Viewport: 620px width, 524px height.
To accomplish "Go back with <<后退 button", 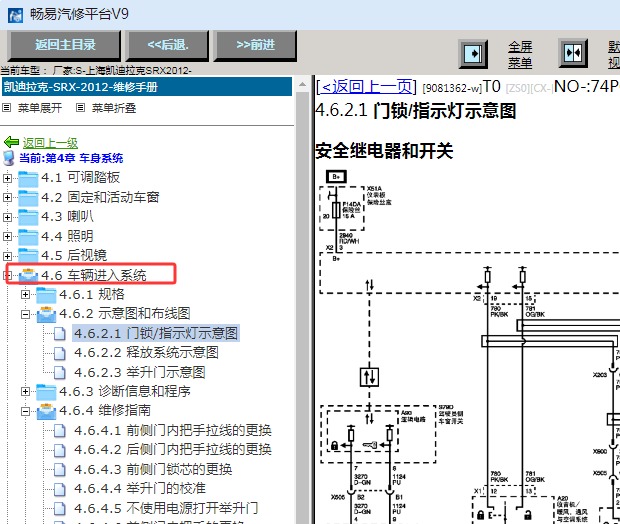I will point(167,45).
